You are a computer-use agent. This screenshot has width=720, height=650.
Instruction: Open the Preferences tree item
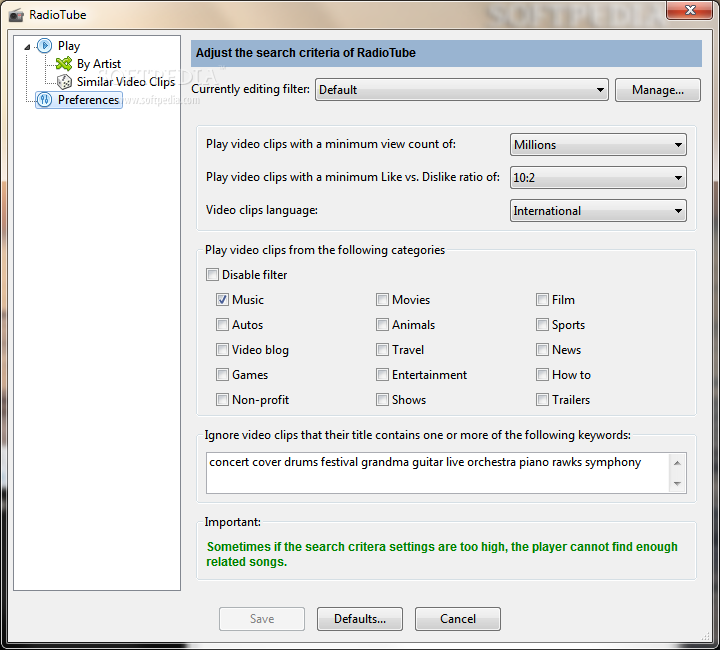[x=88, y=100]
